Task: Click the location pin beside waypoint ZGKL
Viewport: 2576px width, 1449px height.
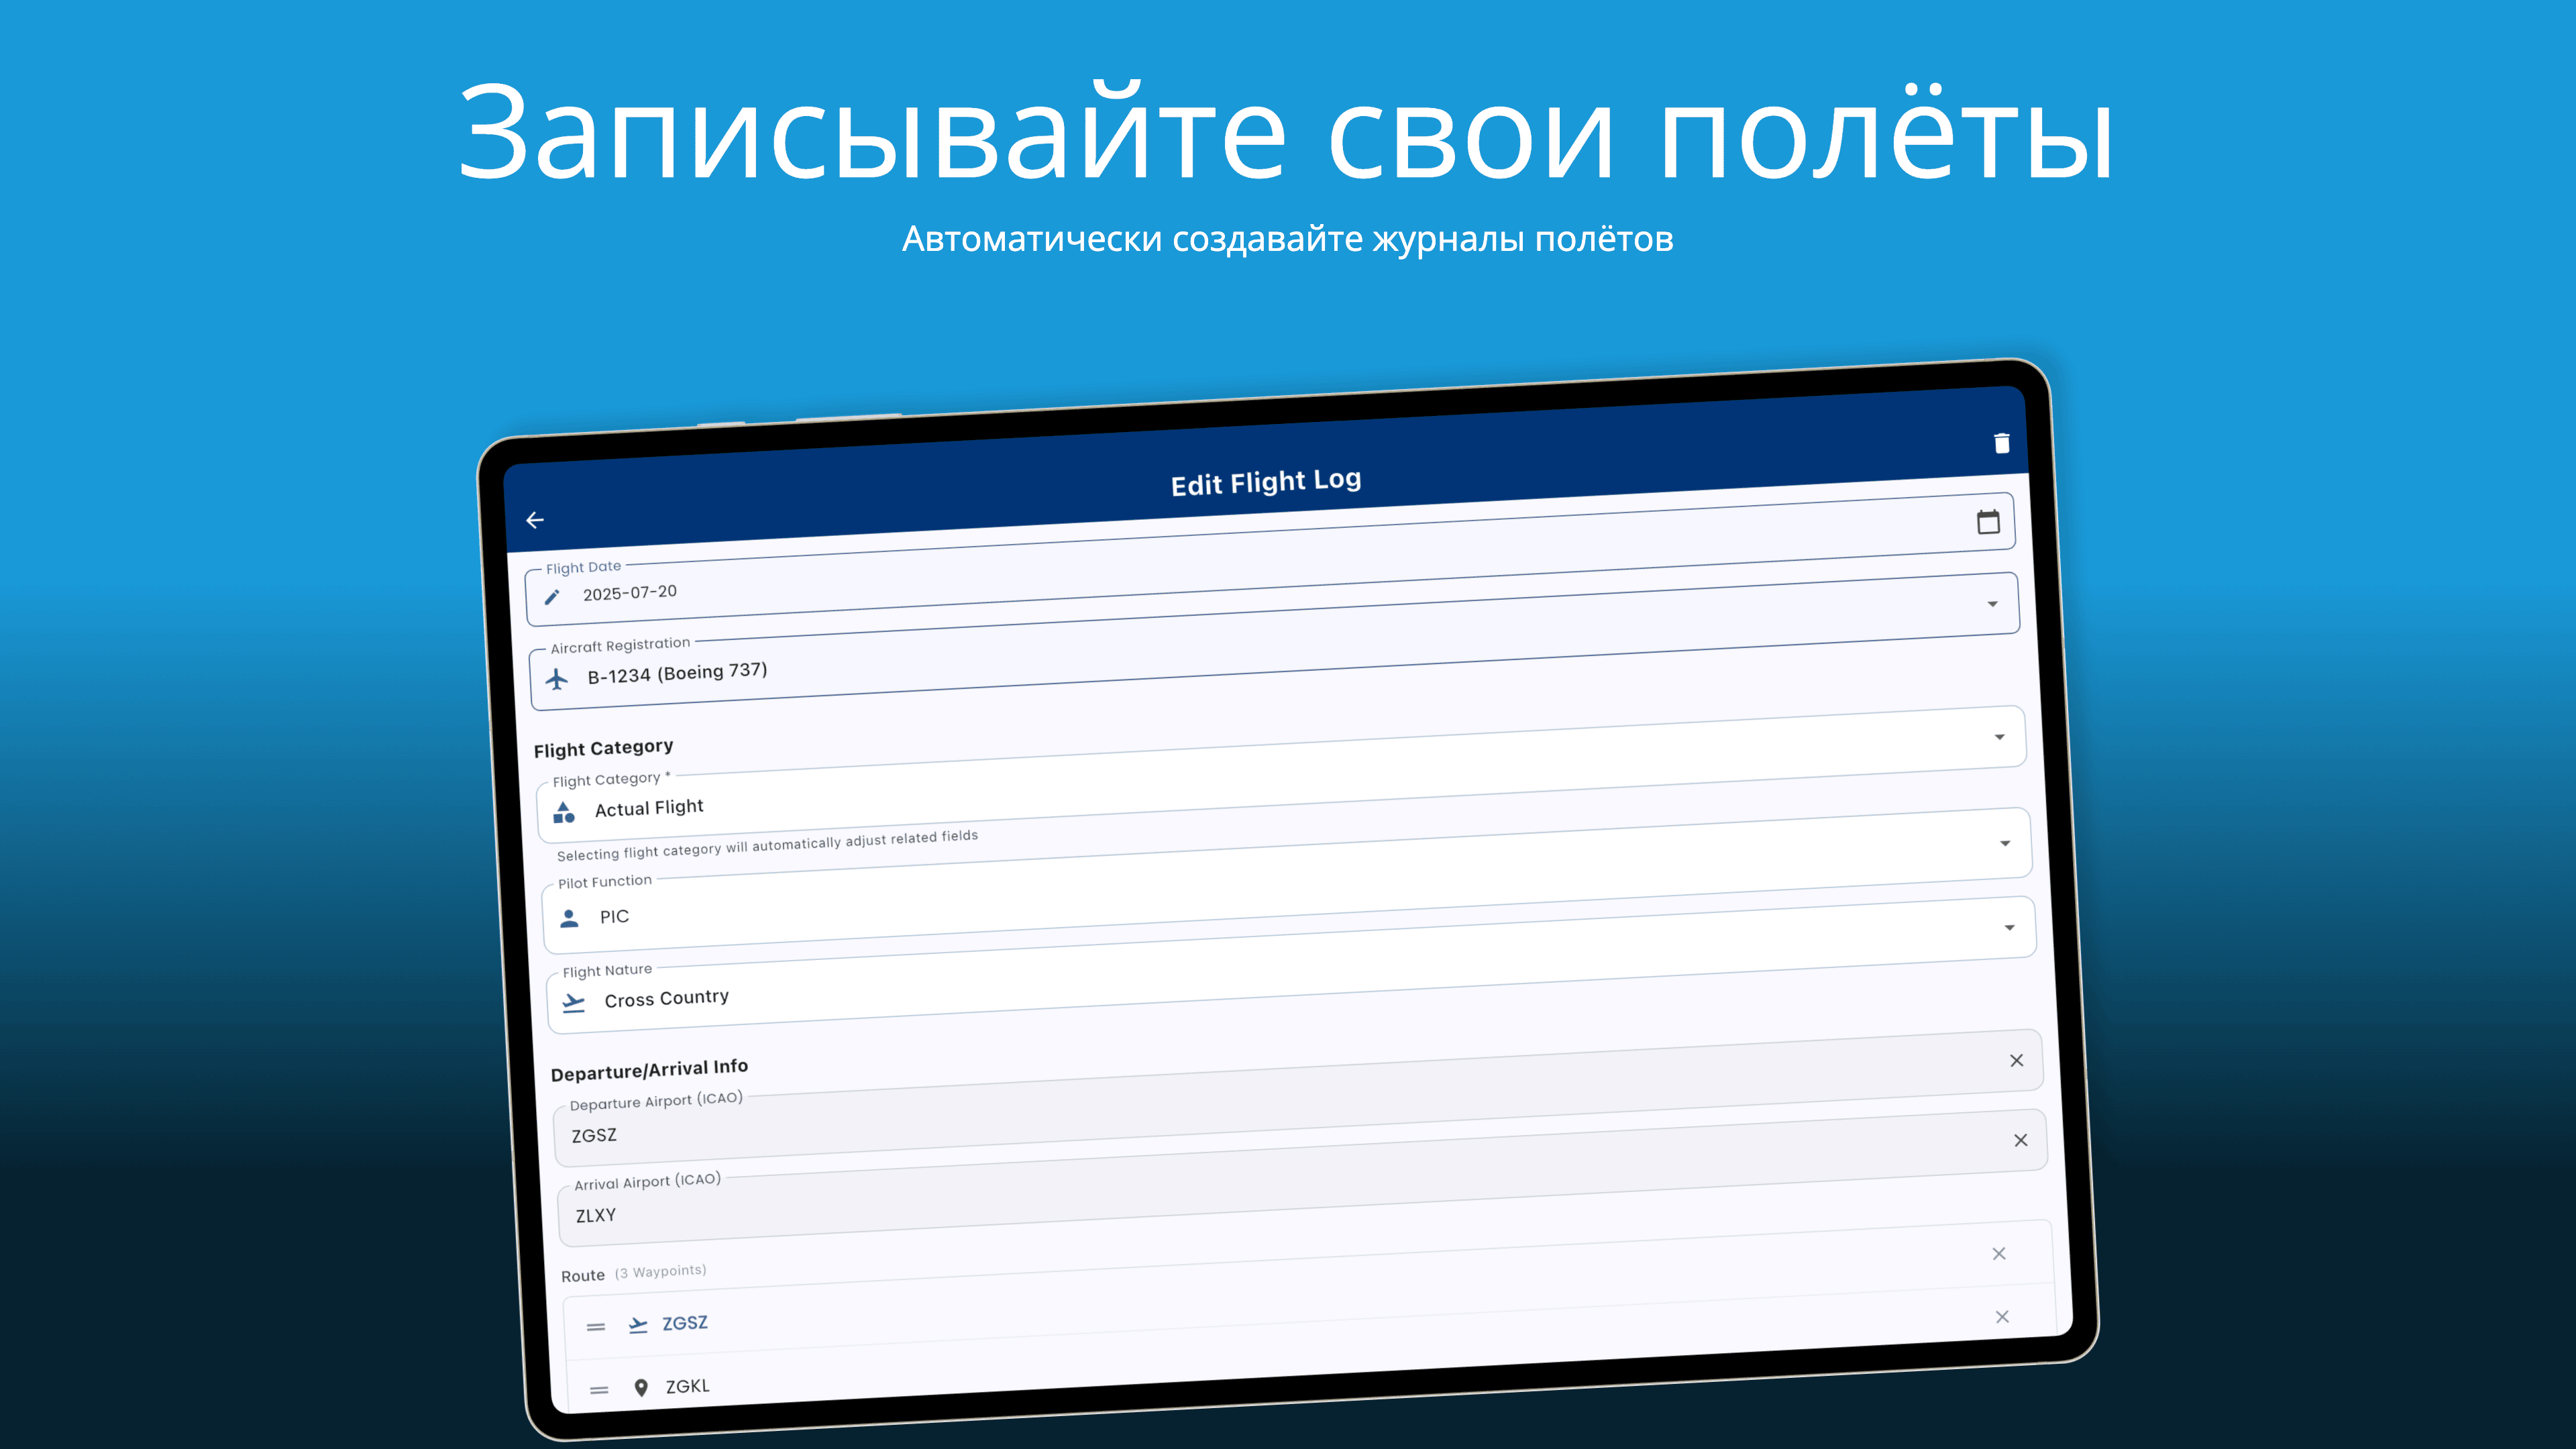Action: [640, 1387]
